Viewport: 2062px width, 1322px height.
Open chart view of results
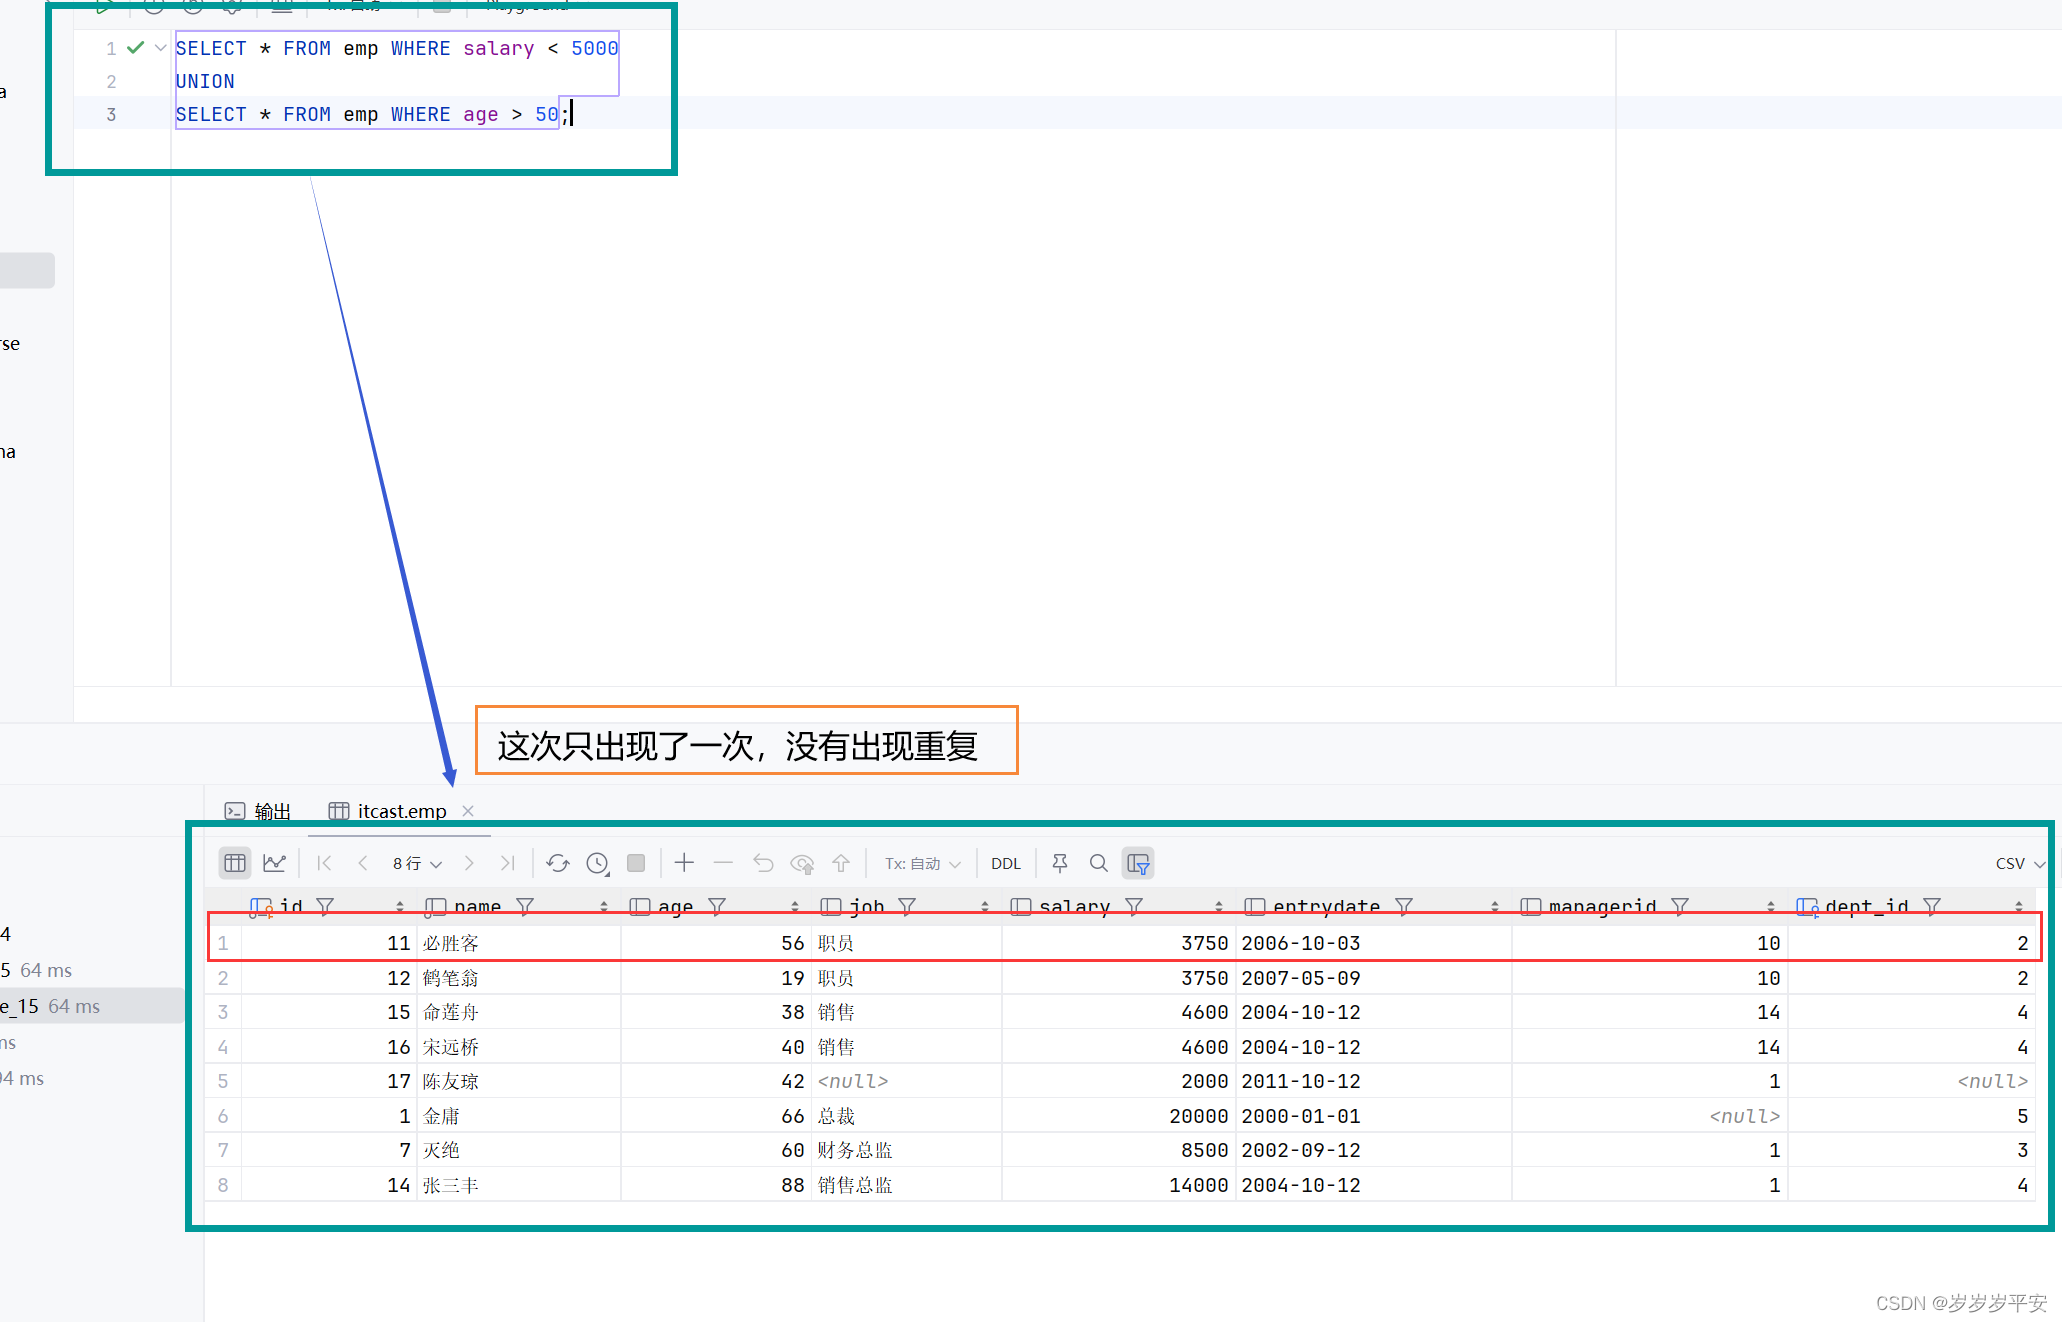pos(274,863)
